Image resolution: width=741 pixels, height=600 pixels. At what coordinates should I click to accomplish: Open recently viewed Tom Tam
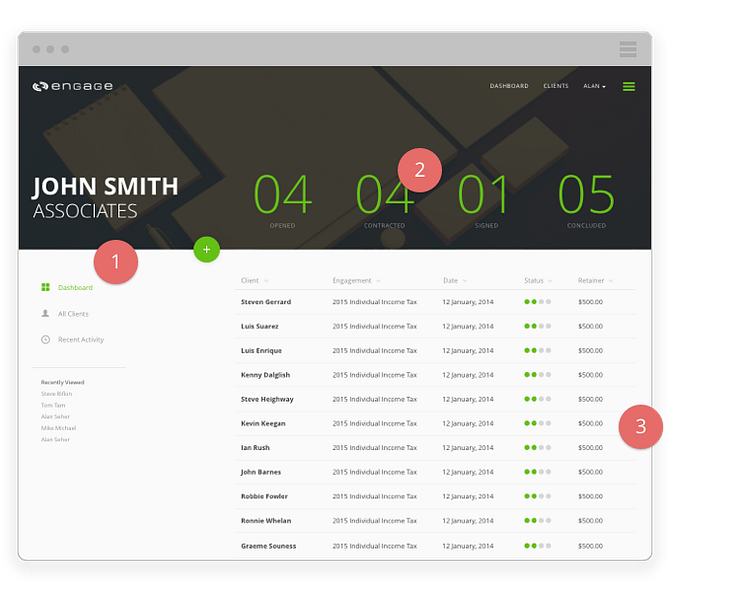[53, 405]
